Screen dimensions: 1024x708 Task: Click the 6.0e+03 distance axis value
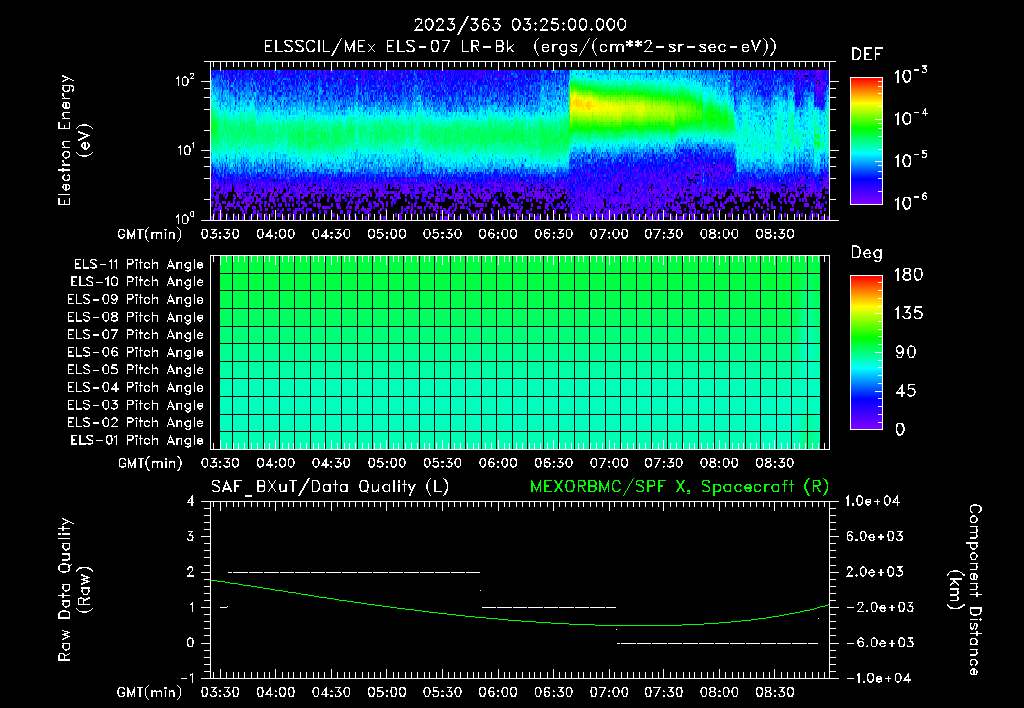875,536
